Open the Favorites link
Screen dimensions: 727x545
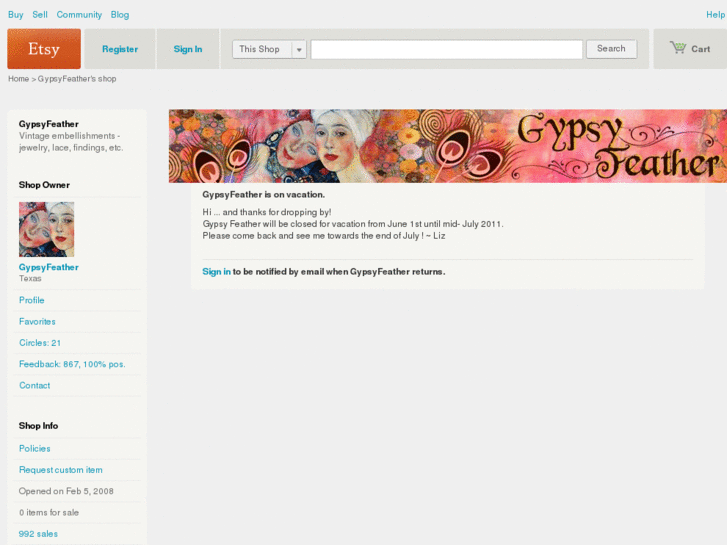37,321
